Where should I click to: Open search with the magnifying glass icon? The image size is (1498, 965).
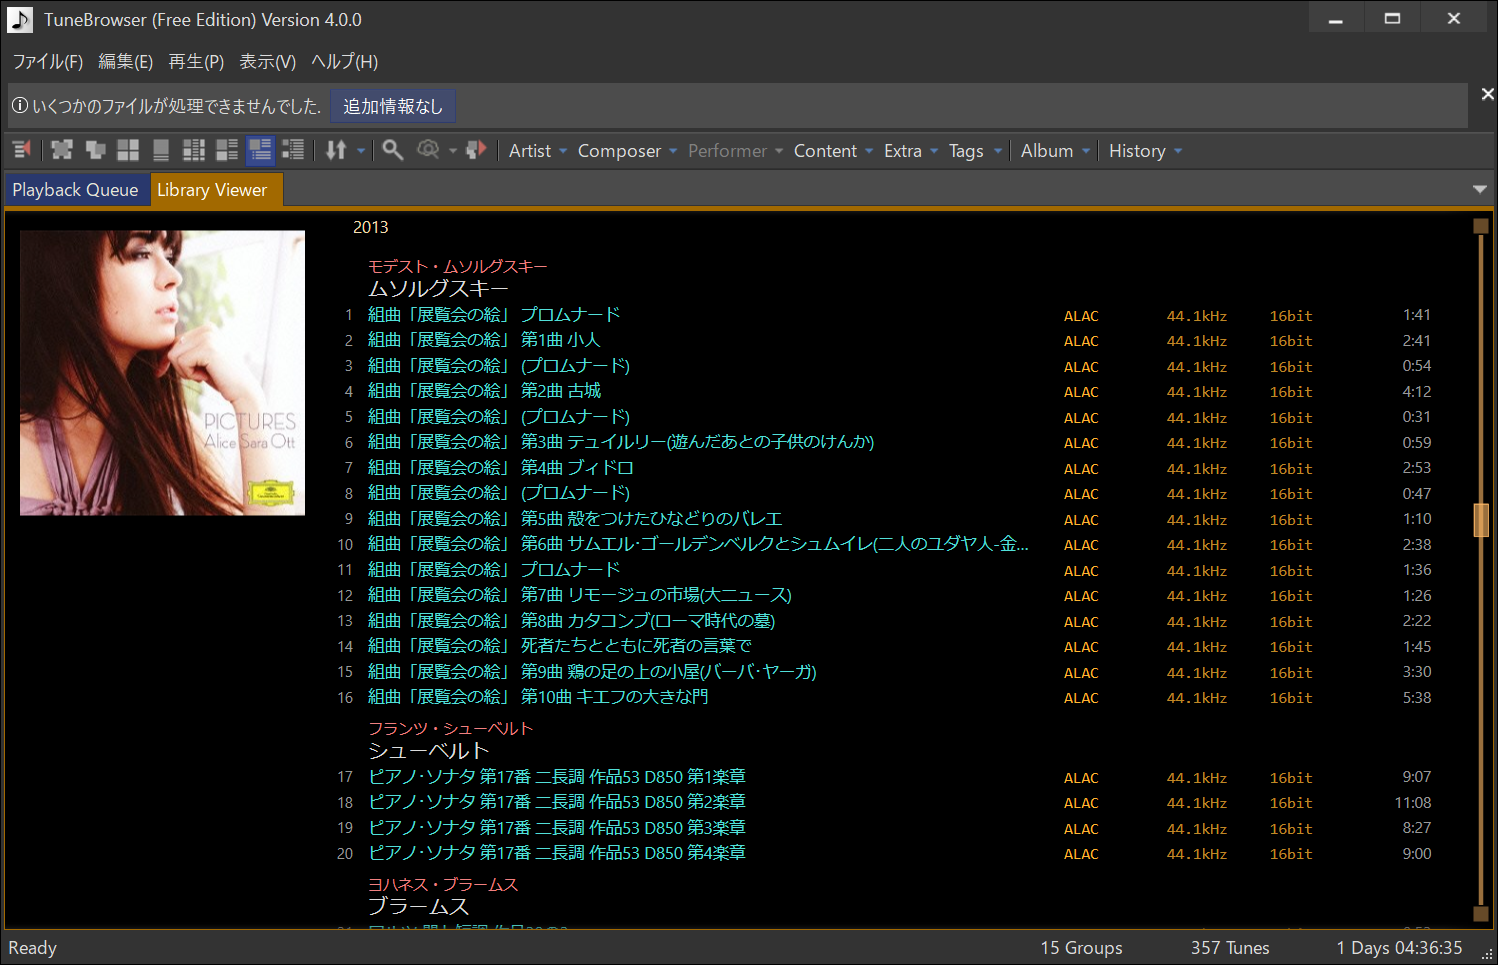[393, 150]
